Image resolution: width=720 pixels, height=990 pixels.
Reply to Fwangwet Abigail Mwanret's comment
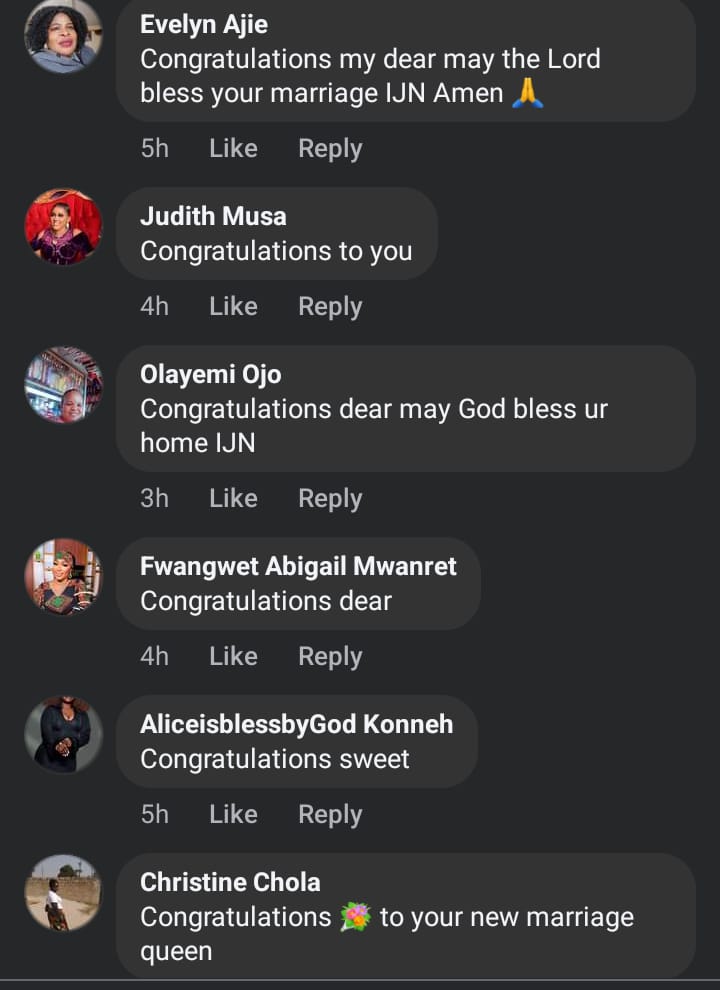pos(330,657)
